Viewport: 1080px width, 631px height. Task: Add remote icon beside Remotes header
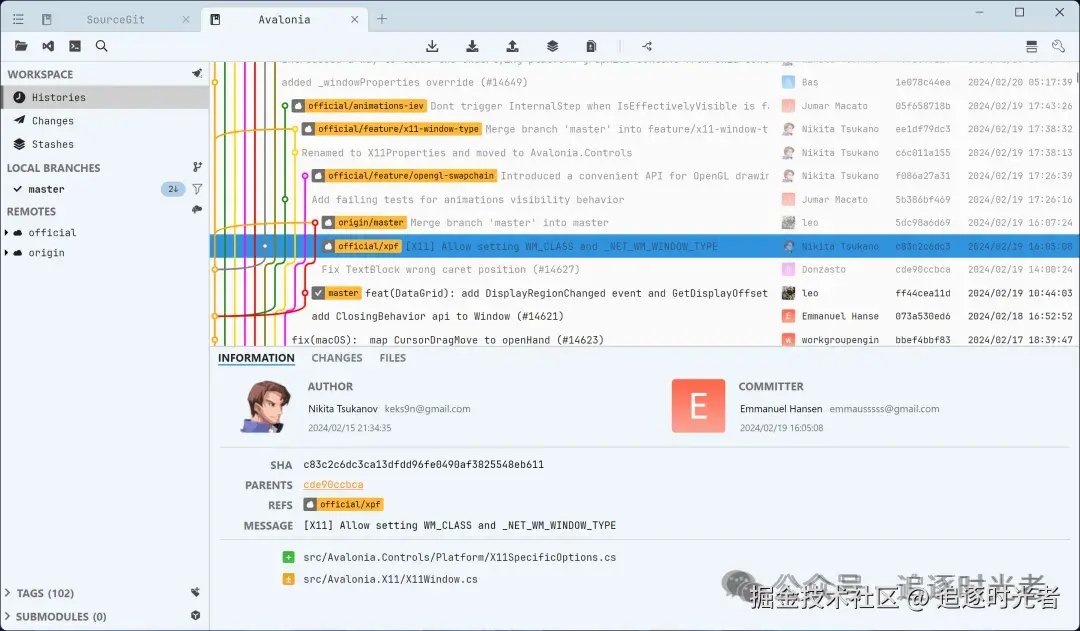click(x=197, y=209)
